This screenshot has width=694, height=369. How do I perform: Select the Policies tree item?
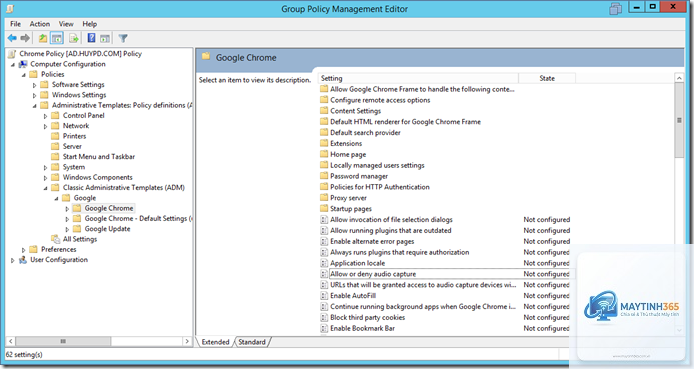(53, 74)
